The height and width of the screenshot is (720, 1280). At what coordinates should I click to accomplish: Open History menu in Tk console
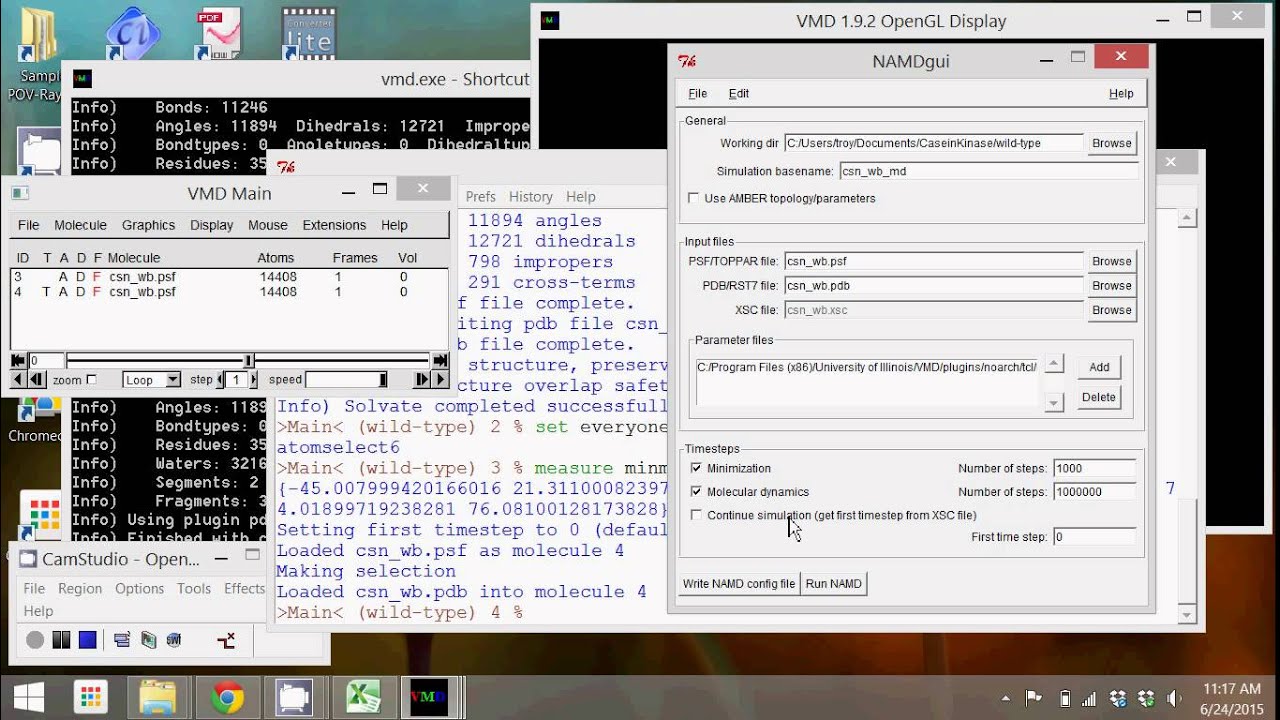click(x=530, y=197)
